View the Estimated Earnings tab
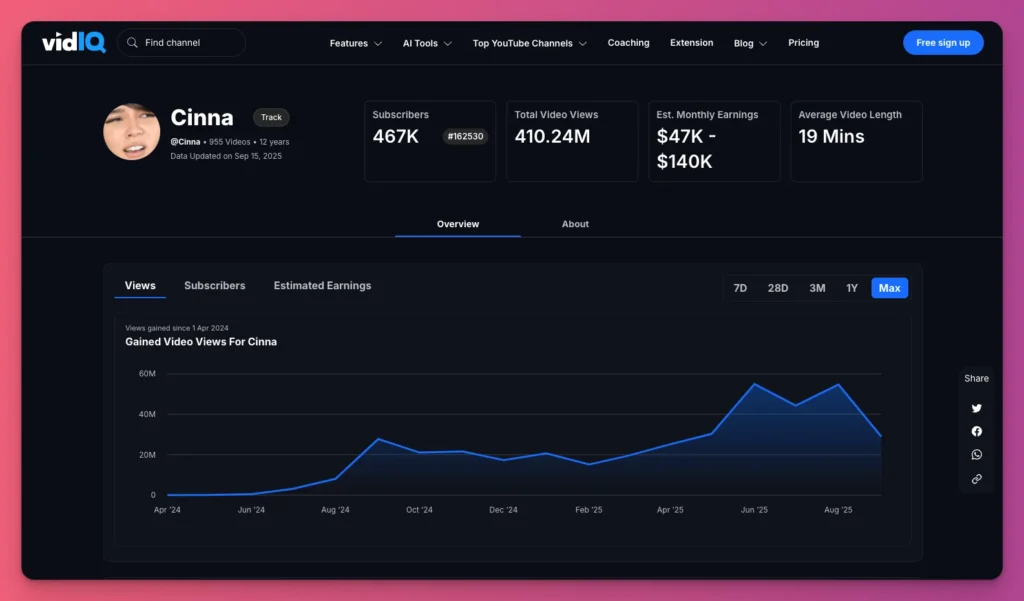 (322, 286)
